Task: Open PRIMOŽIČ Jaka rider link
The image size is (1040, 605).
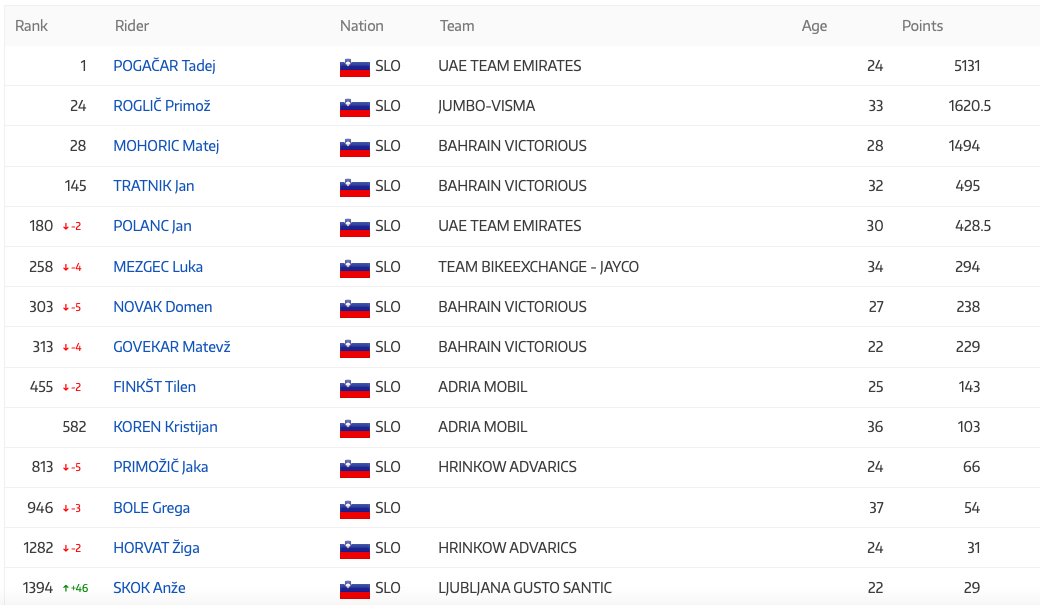Action: click(x=161, y=467)
